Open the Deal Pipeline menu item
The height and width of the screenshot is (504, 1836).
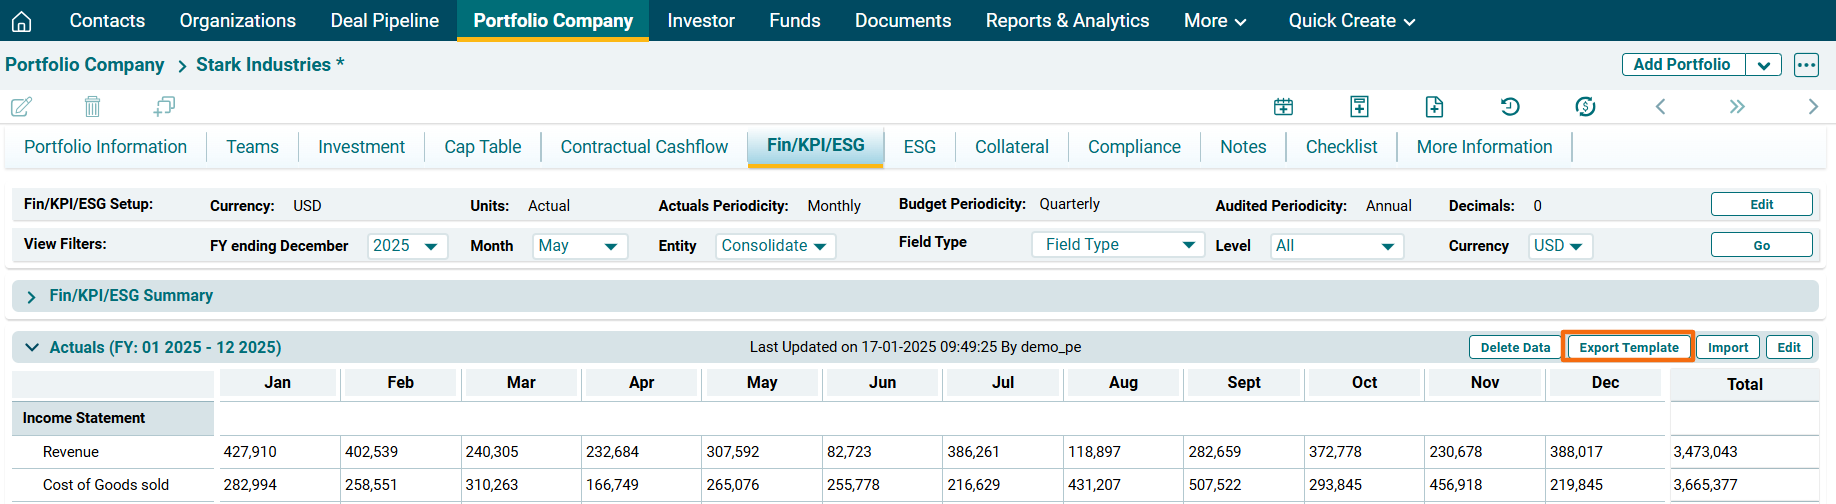pos(384,21)
